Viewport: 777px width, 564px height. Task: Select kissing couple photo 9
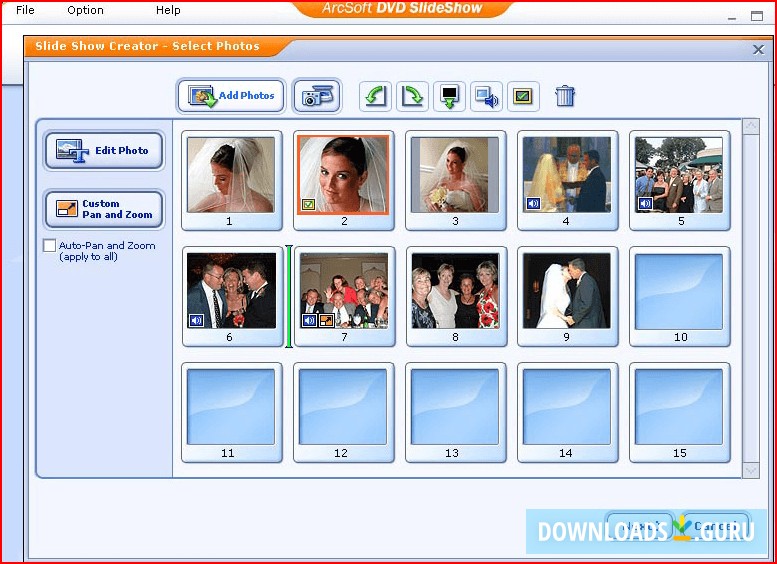pyautogui.click(x=567, y=290)
